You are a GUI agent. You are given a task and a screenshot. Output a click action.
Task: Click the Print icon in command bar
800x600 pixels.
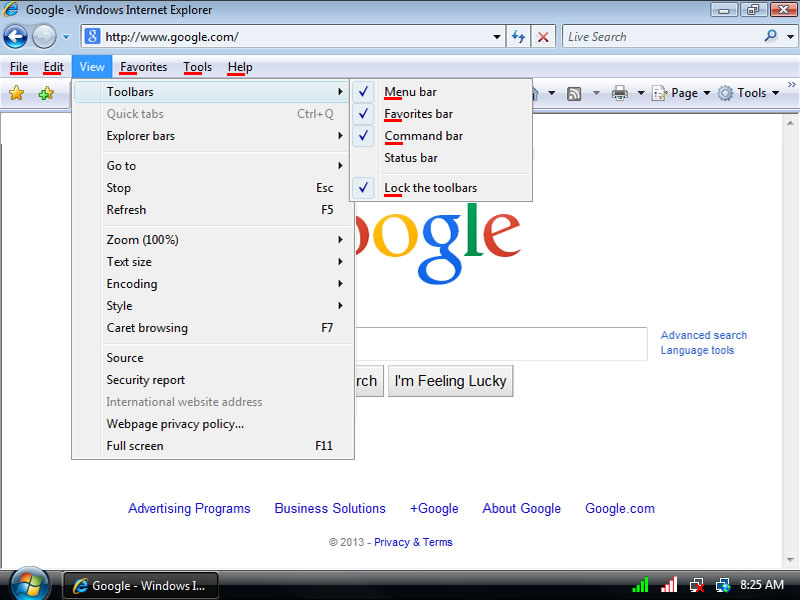pos(619,93)
